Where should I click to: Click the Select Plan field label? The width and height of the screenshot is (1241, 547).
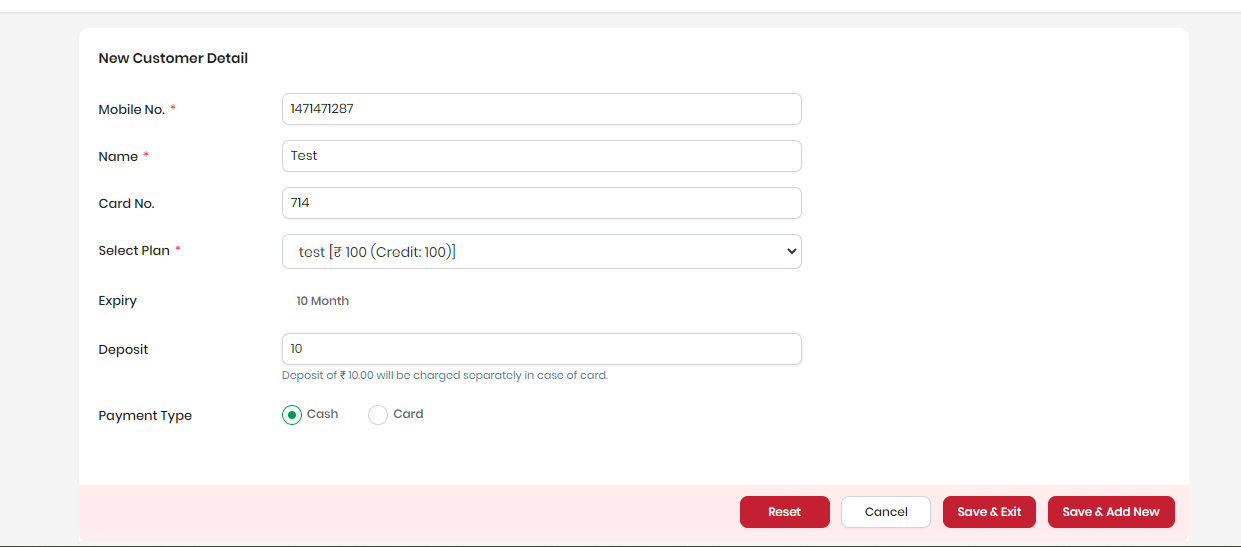point(134,251)
